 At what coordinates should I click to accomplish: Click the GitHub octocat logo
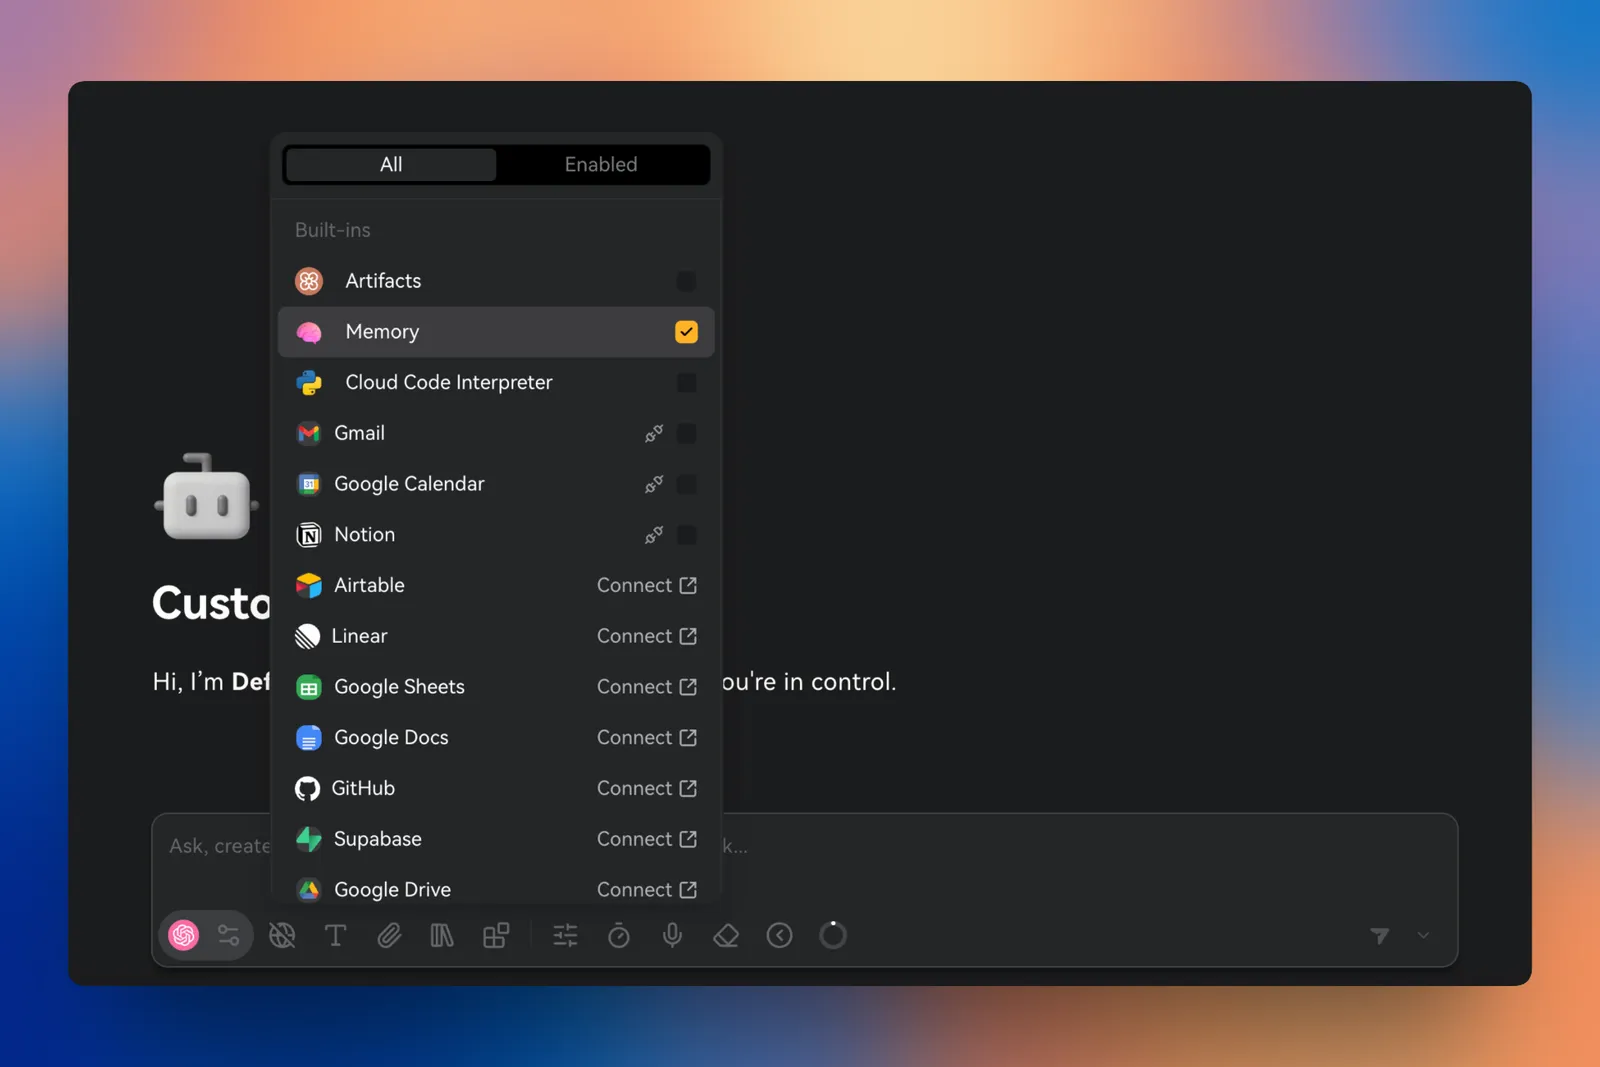(308, 788)
